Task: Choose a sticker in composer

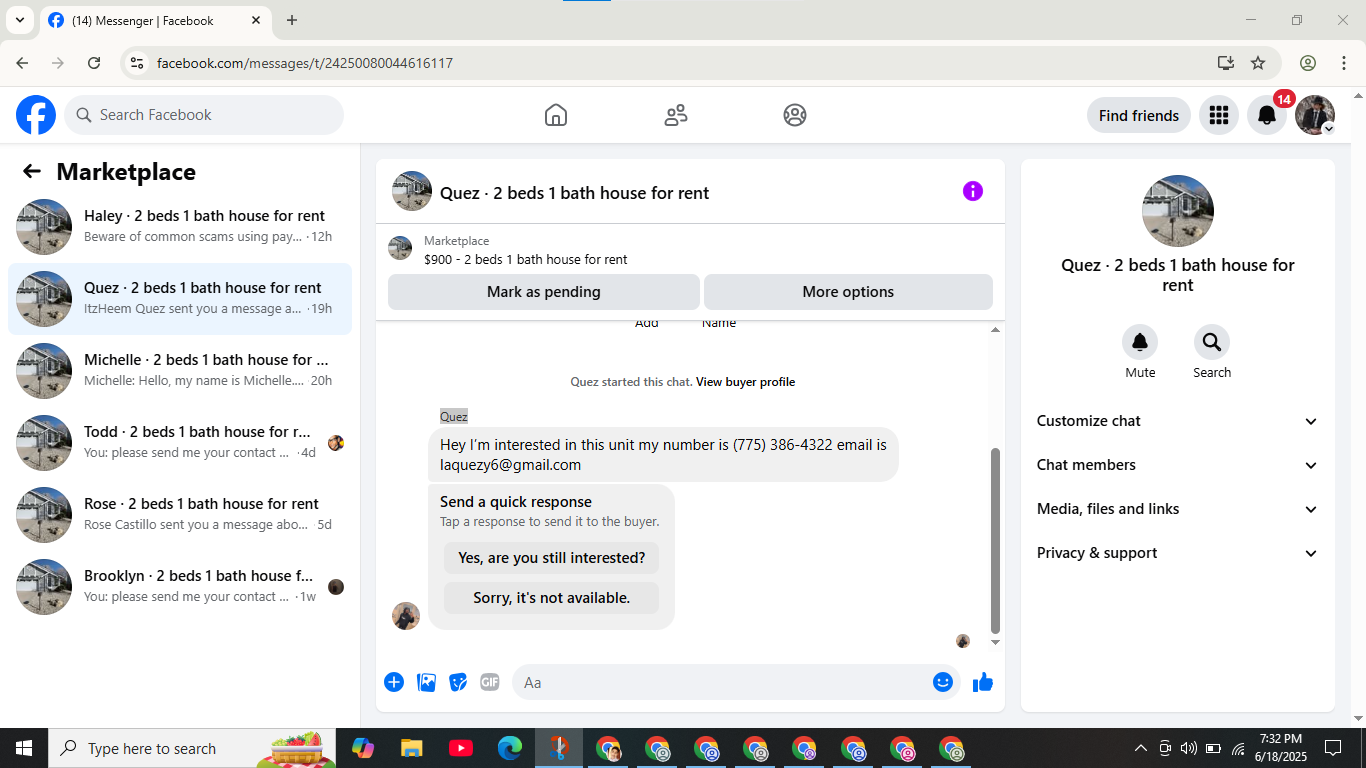Action: pyautogui.click(x=458, y=682)
